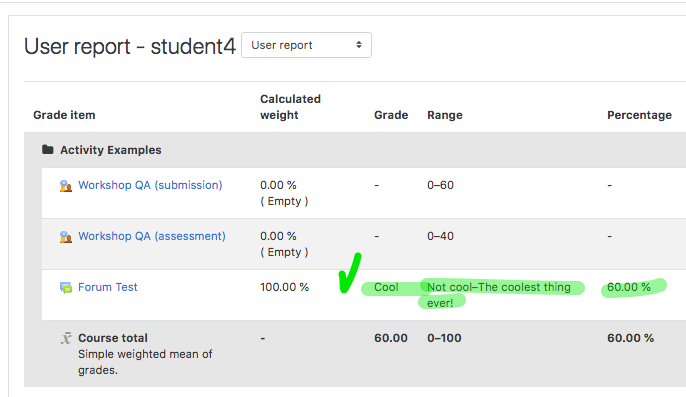
Task: Open the Forum Test link
Action: coord(108,287)
